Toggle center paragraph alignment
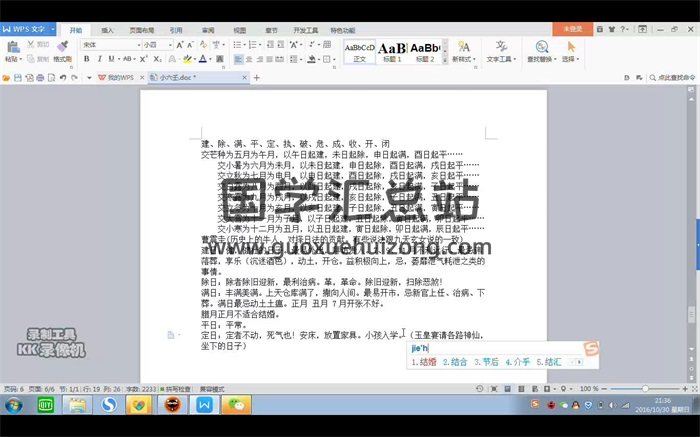 coord(249,59)
